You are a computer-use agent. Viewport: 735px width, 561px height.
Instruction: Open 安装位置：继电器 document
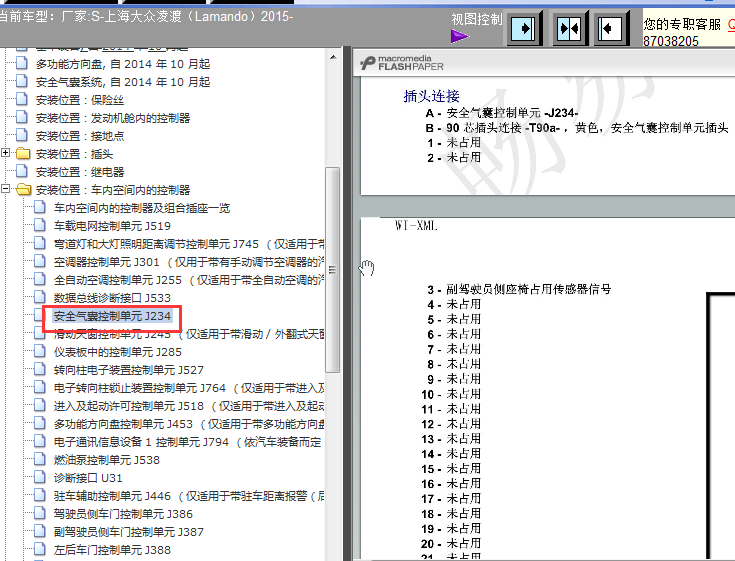(80, 172)
